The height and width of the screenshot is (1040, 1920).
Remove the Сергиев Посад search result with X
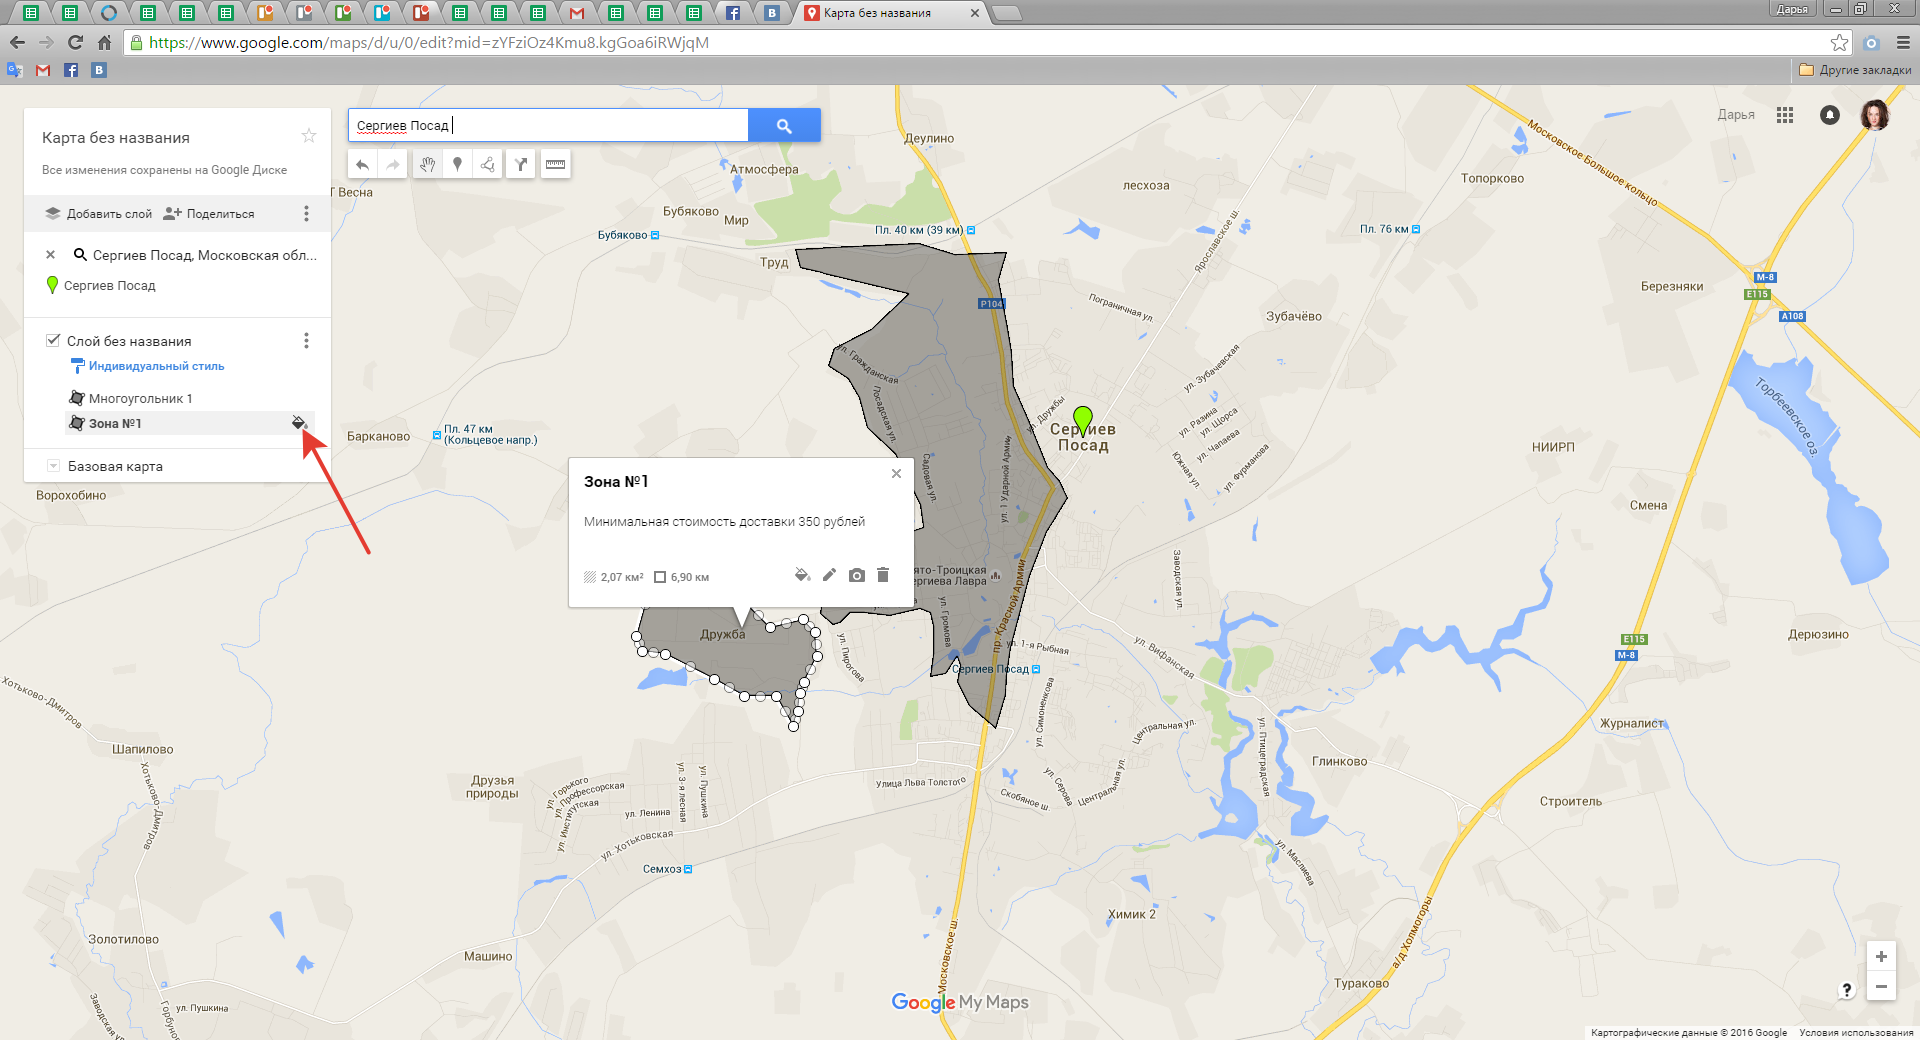tap(50, 255)
